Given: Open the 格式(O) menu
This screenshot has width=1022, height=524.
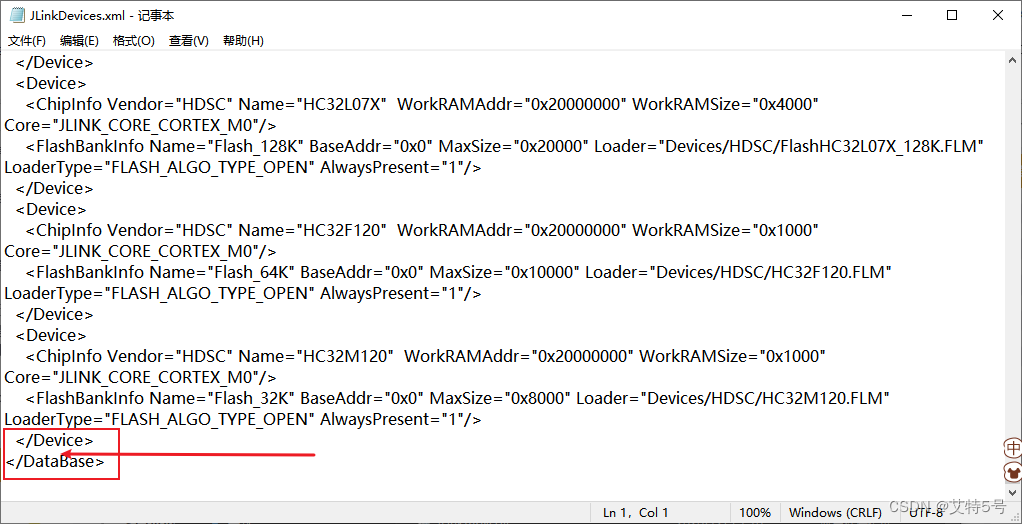Looking at the screenshot, I should coord(134,40).
